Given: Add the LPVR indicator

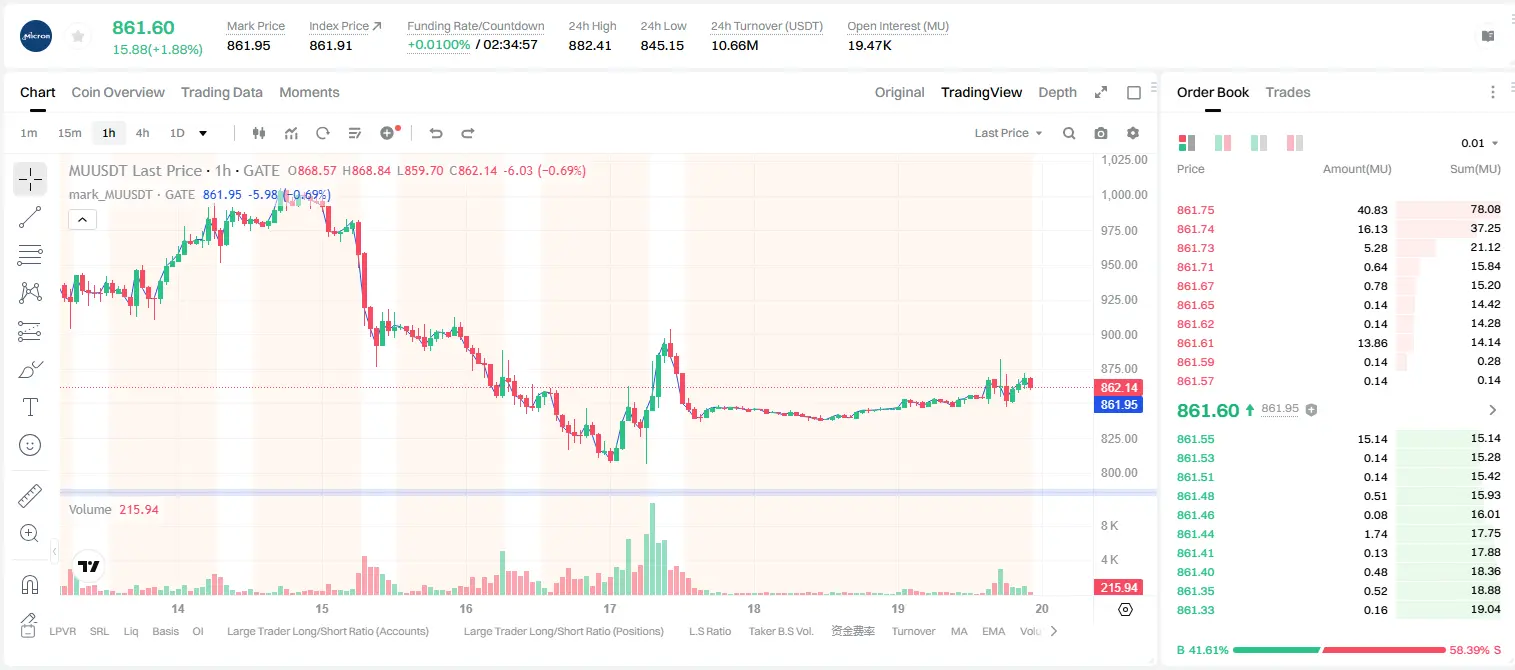Looking at the screenshot, I should (63, 631).
